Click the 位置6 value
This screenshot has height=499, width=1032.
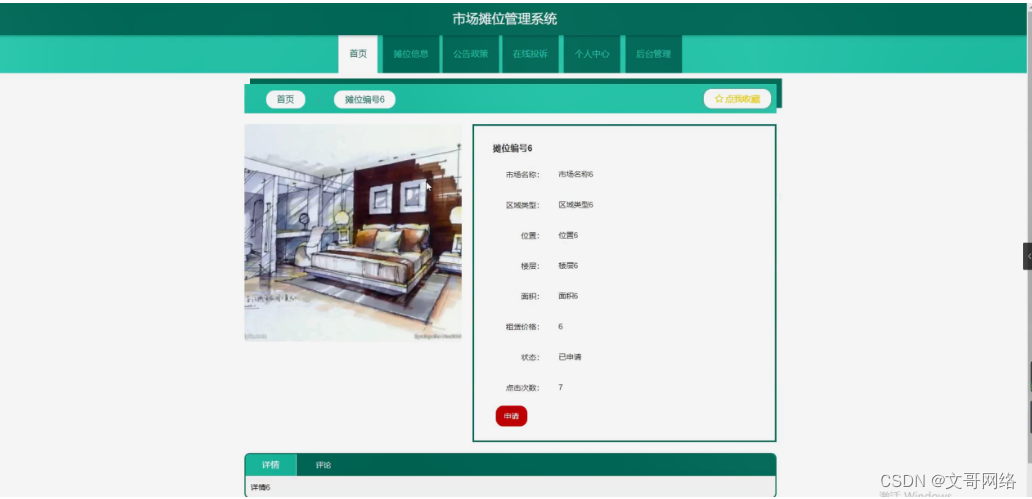pyautogui.click(x=568, y=235)
